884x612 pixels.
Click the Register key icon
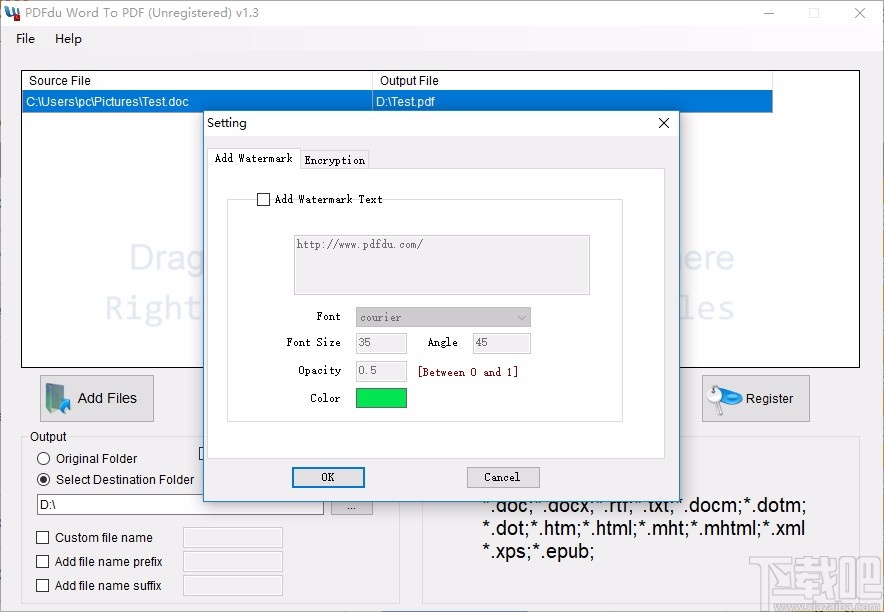point(723,397)
